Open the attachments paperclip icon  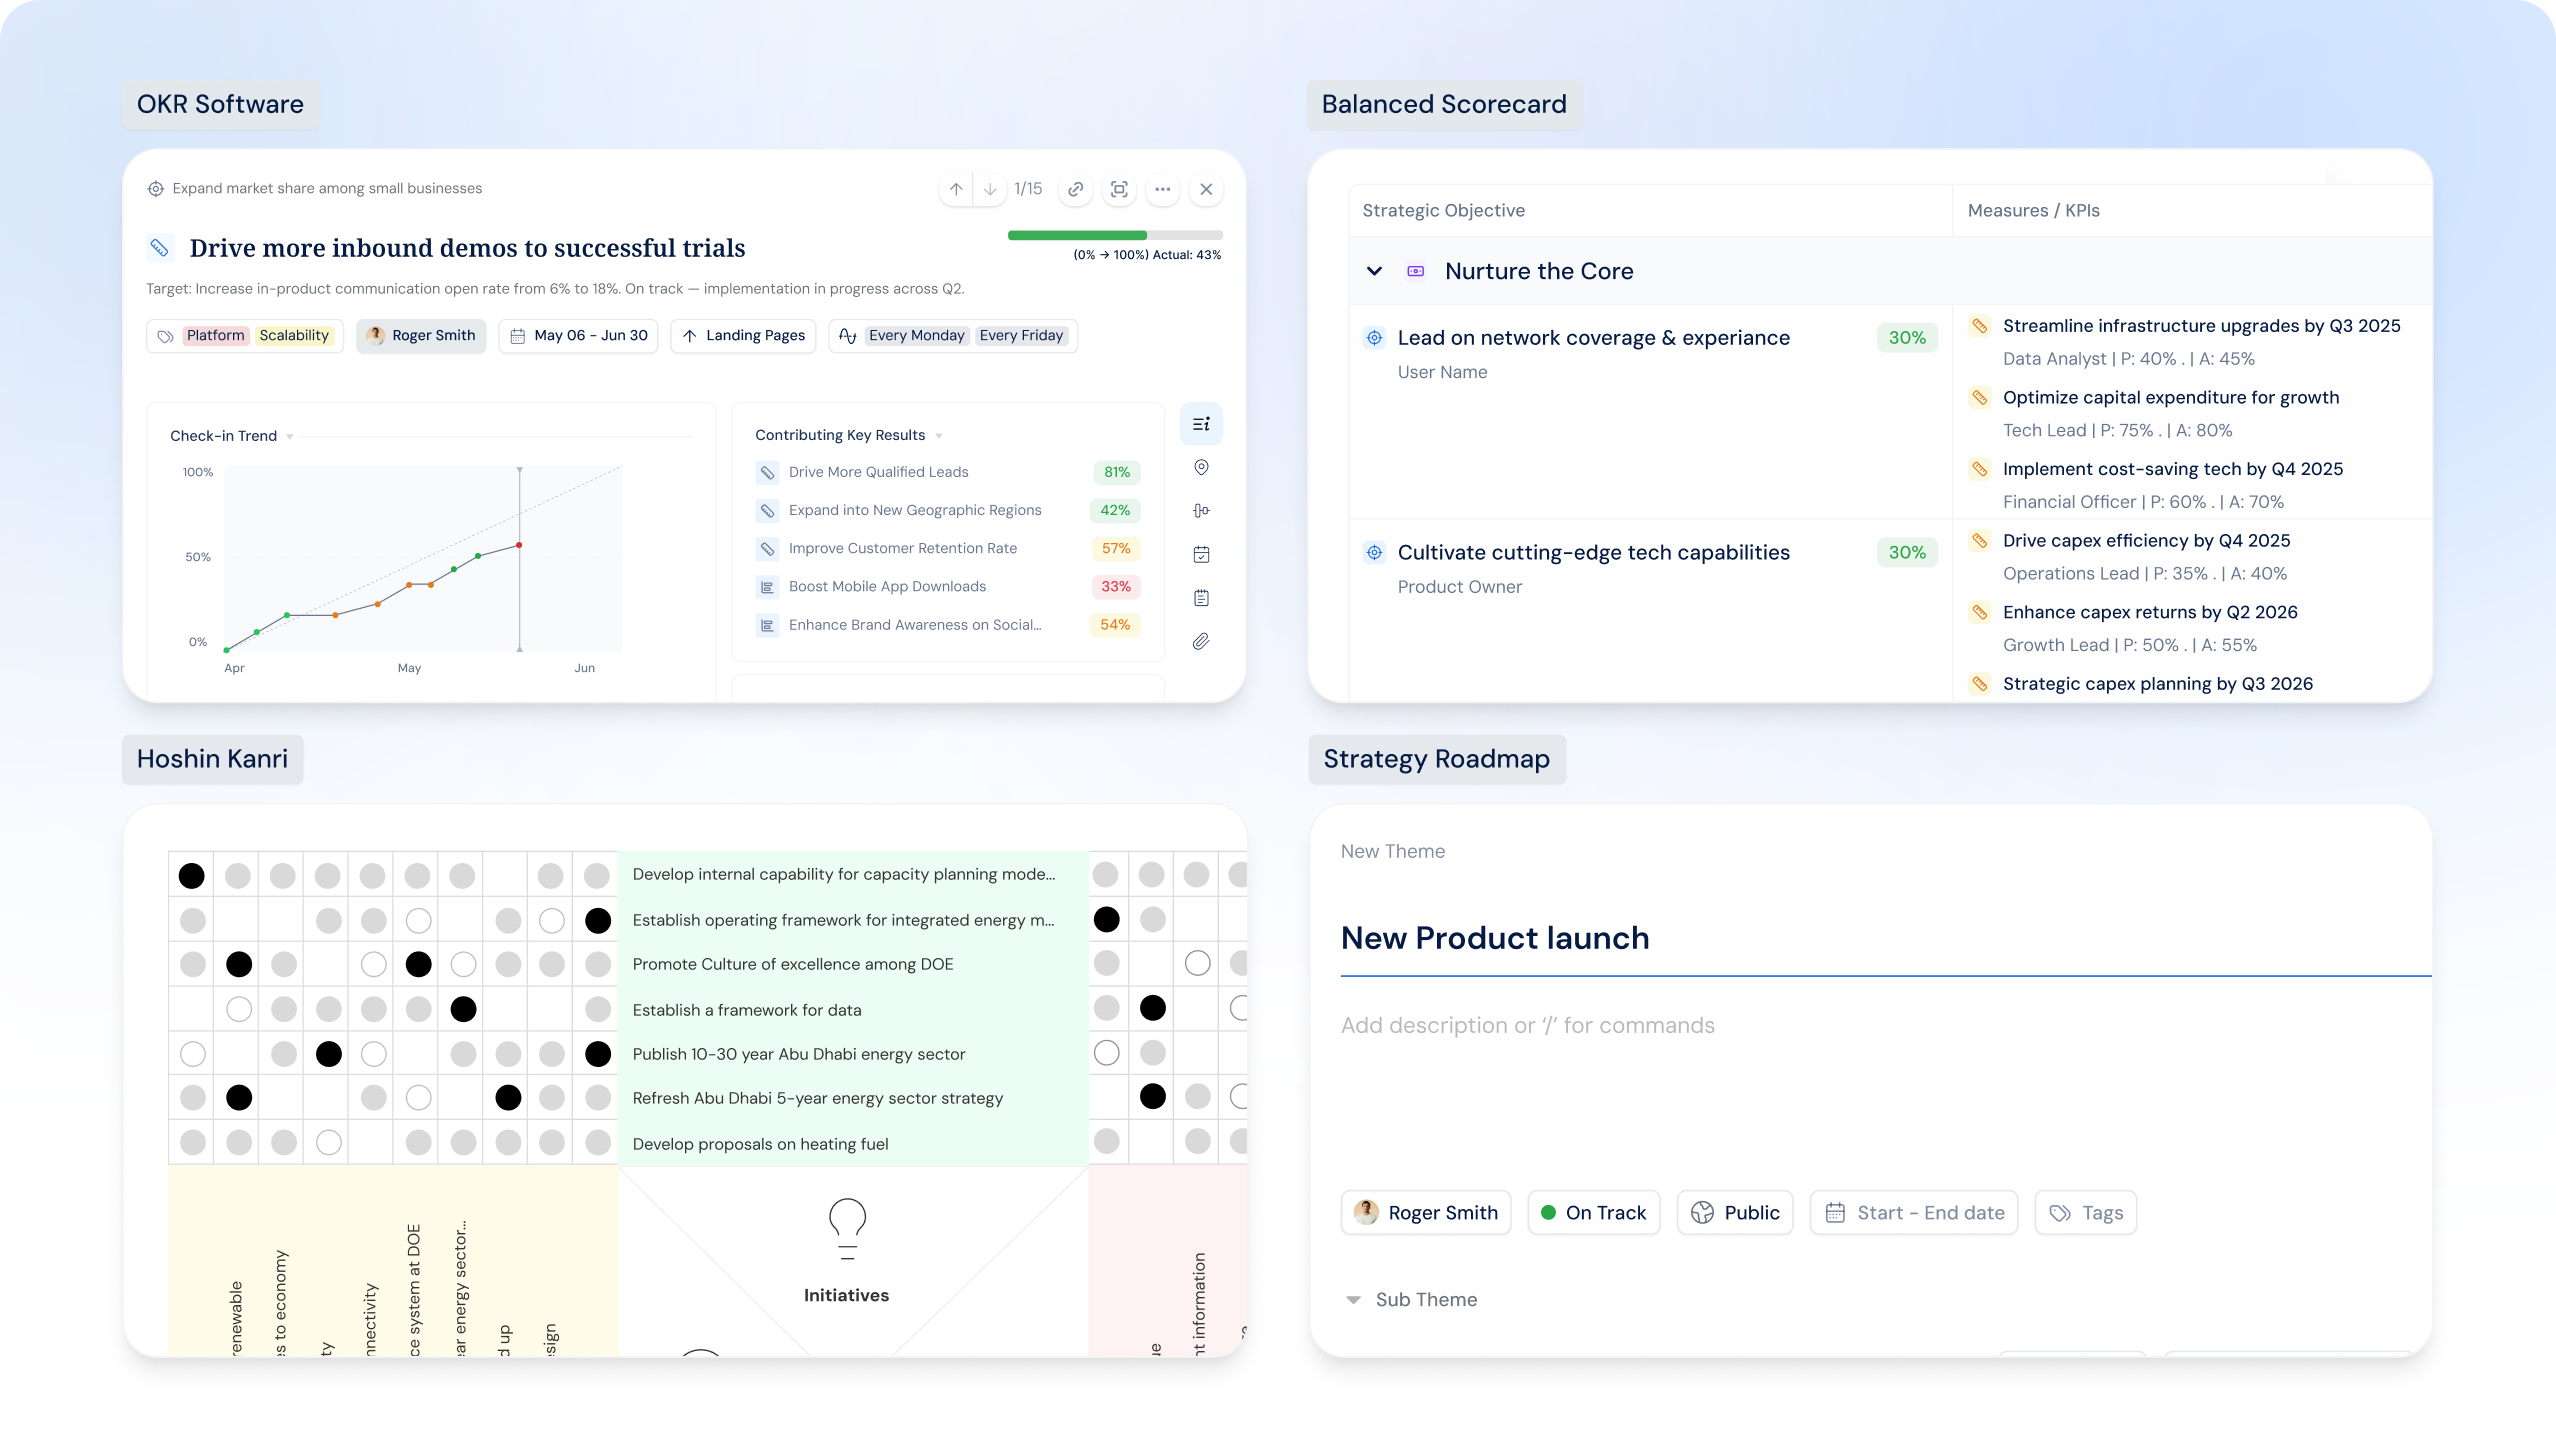pyautogui.click(x=1201, y=641)
